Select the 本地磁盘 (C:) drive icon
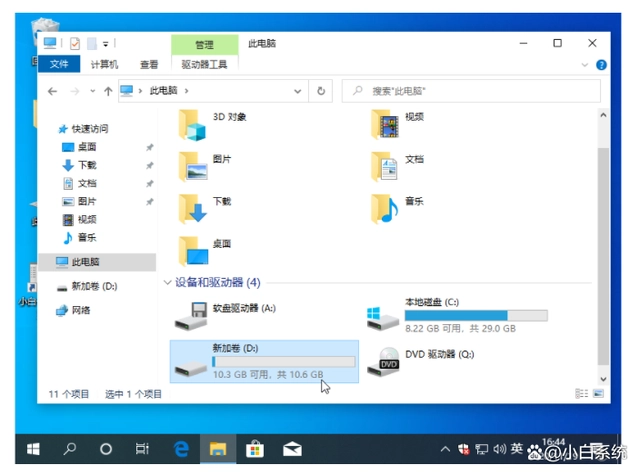The width and height of the screenshot is (640, 475). [382, 318]
